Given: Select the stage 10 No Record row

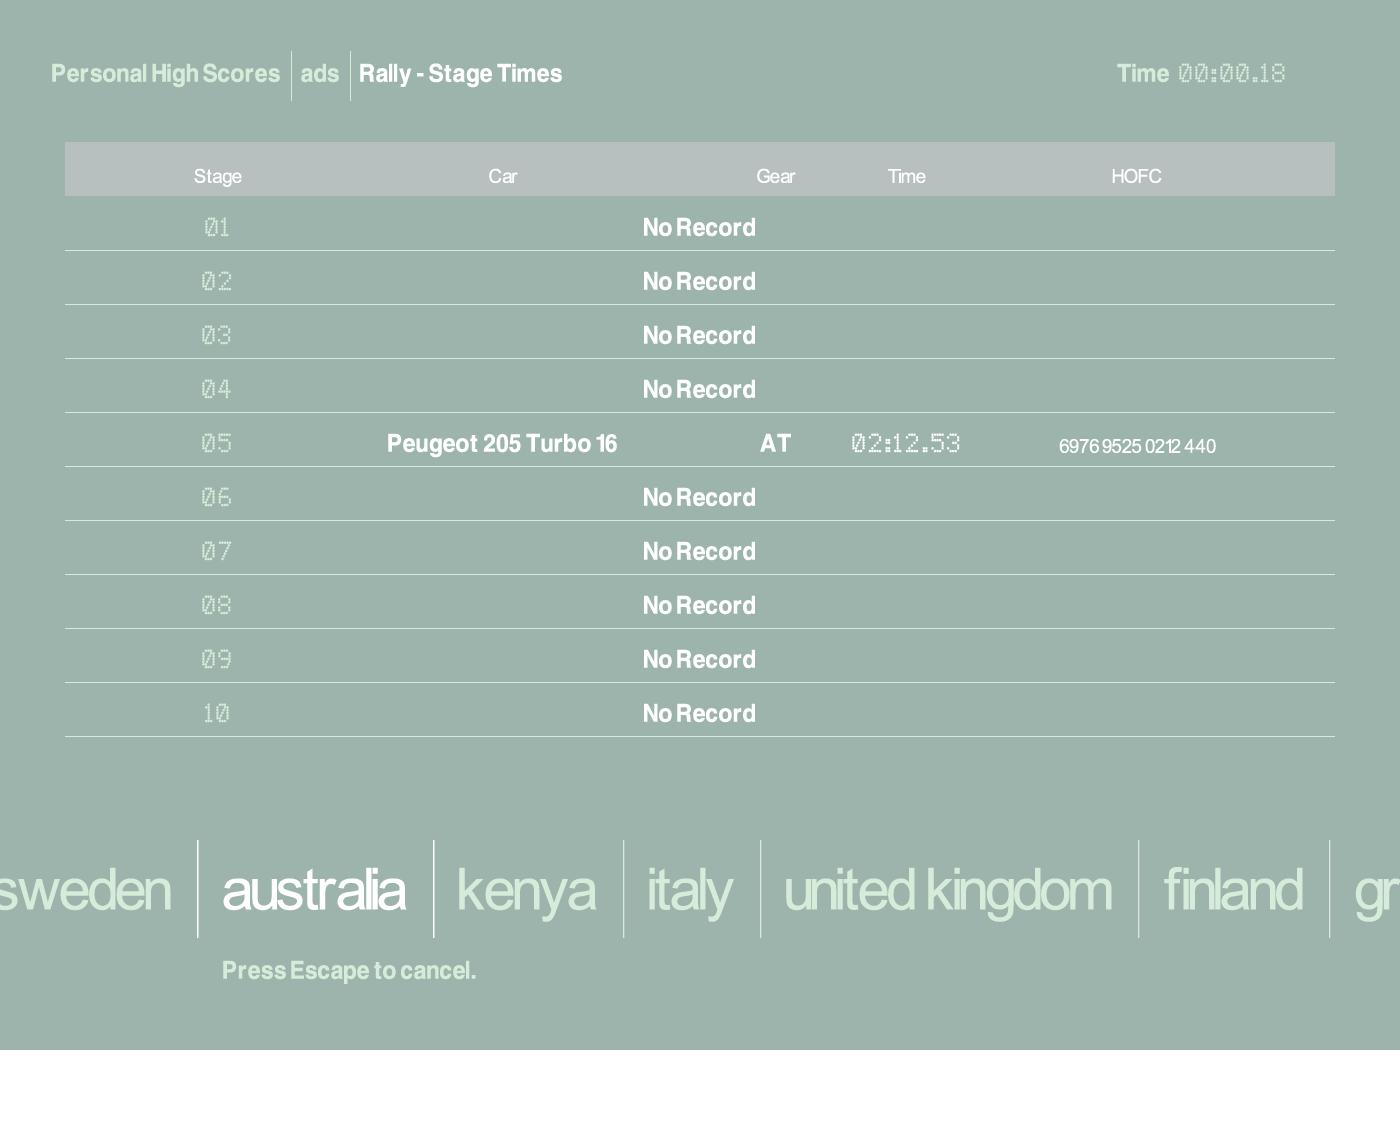Looking at the screenshot, I should 698,714.
